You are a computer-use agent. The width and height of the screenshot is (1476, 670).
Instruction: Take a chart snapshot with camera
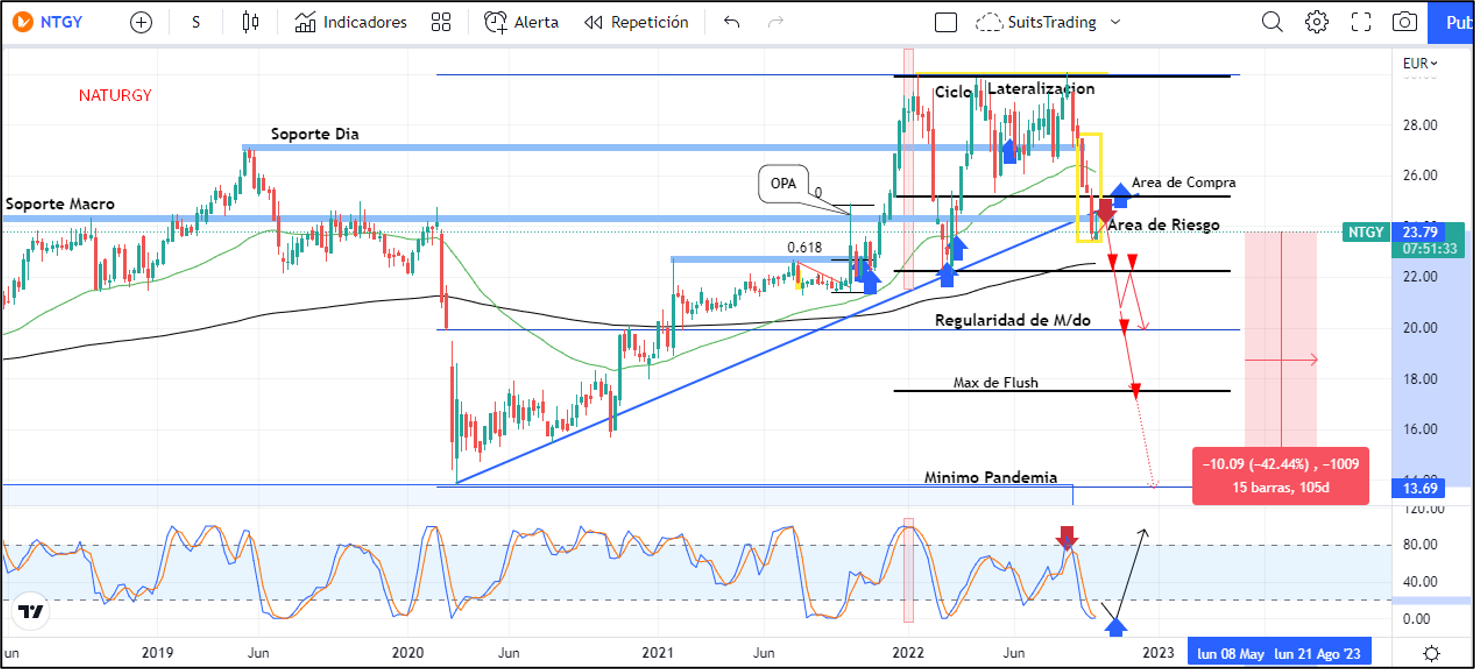pos(1405,22)
